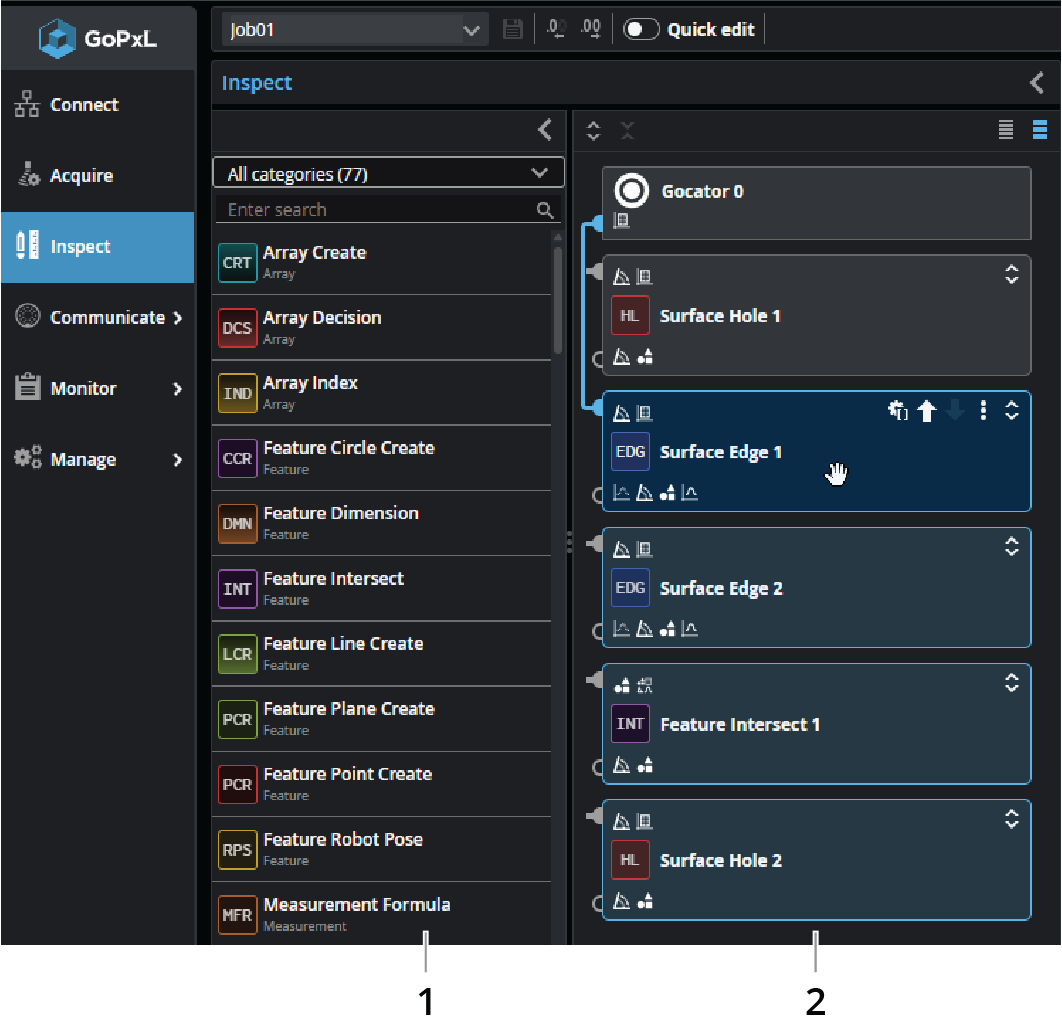Image resolution: width=1062 pixels, height=1026 pixels.
Task: Collapse the Inspect panel with top-right chevron
Action: point(1037,83)
